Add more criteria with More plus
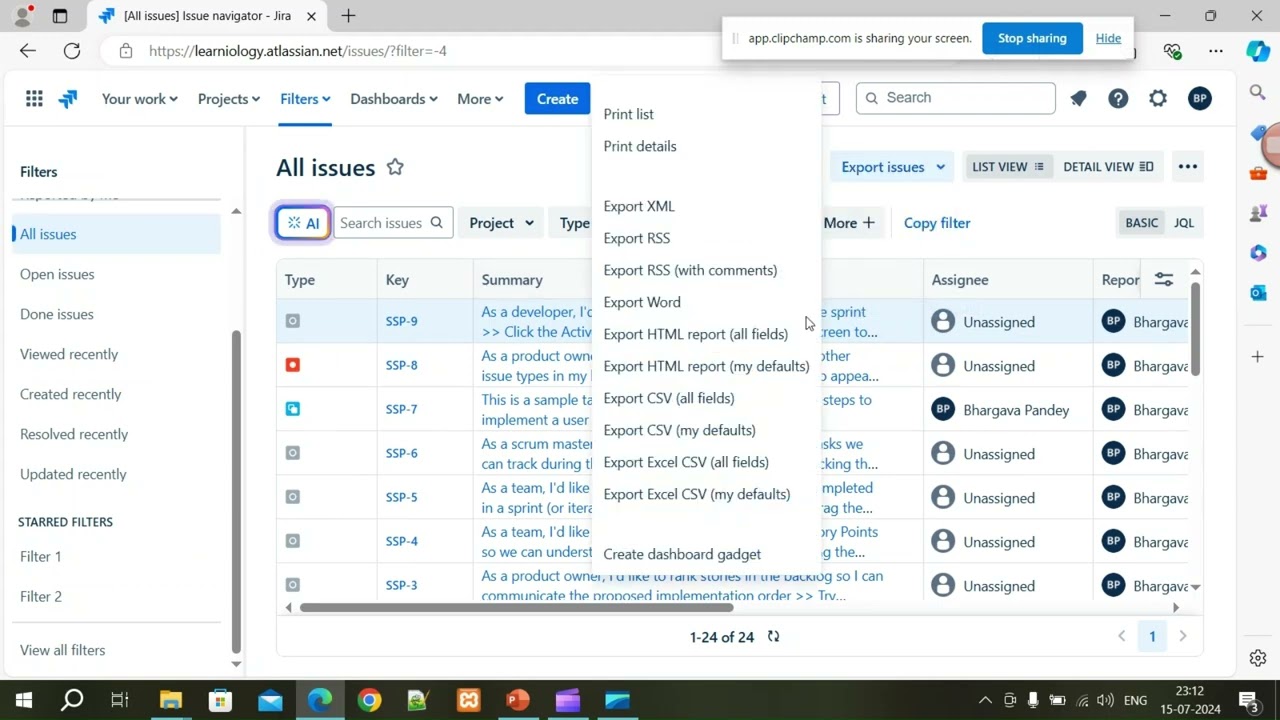This screenshot has height=720, width=1280. (849, 223)
